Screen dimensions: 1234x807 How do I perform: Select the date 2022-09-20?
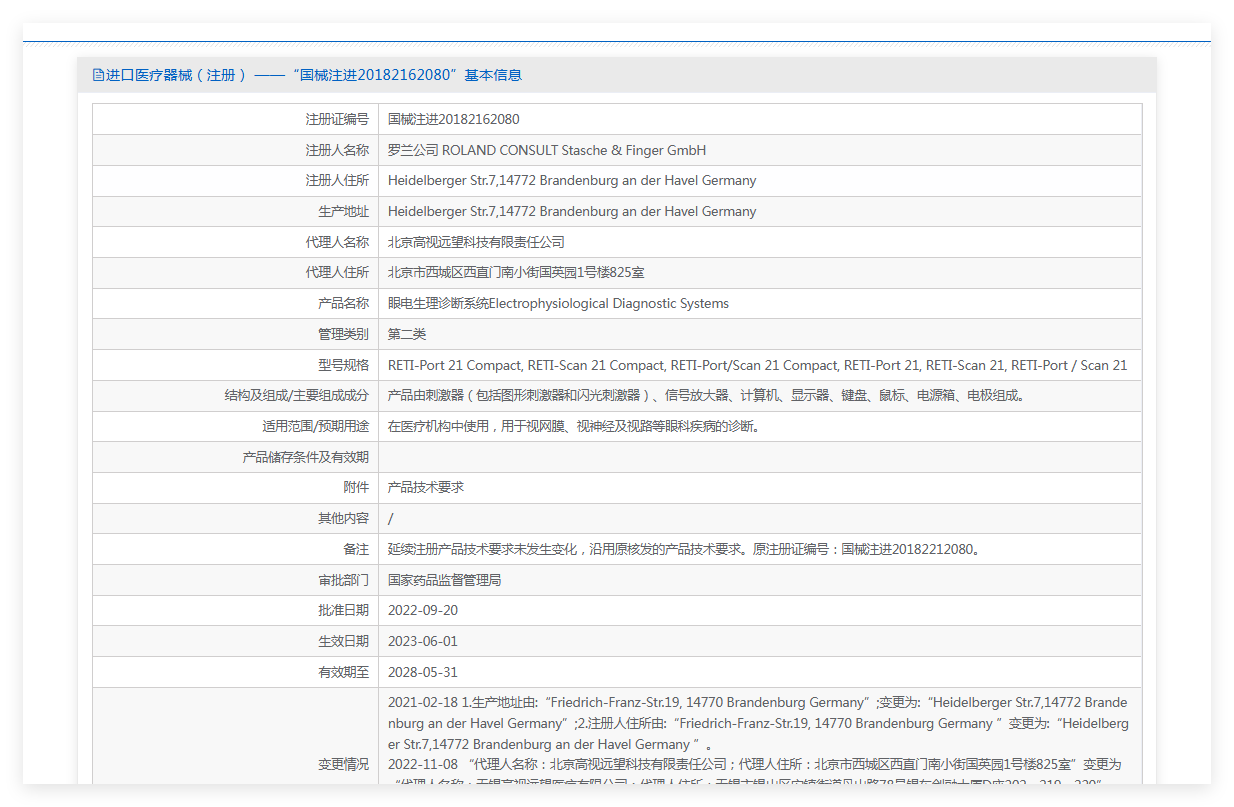(x=423, y=611)
